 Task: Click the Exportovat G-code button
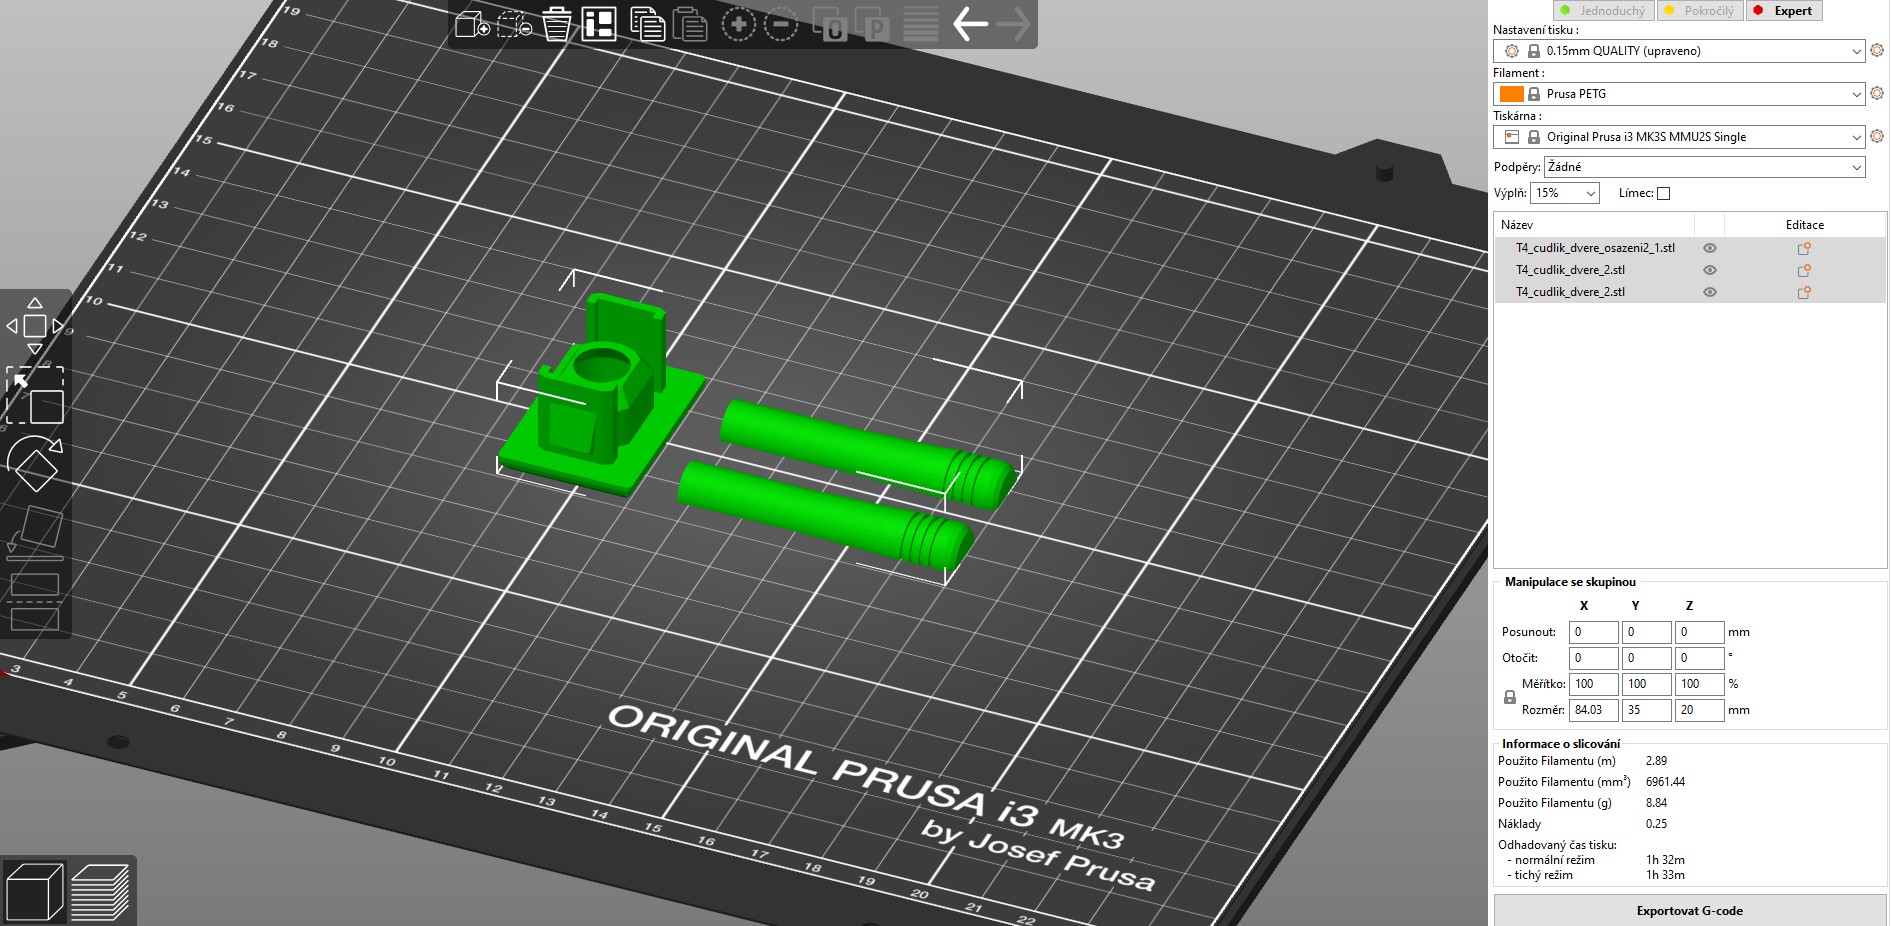pyautogui.click(x=1690, y=910)
